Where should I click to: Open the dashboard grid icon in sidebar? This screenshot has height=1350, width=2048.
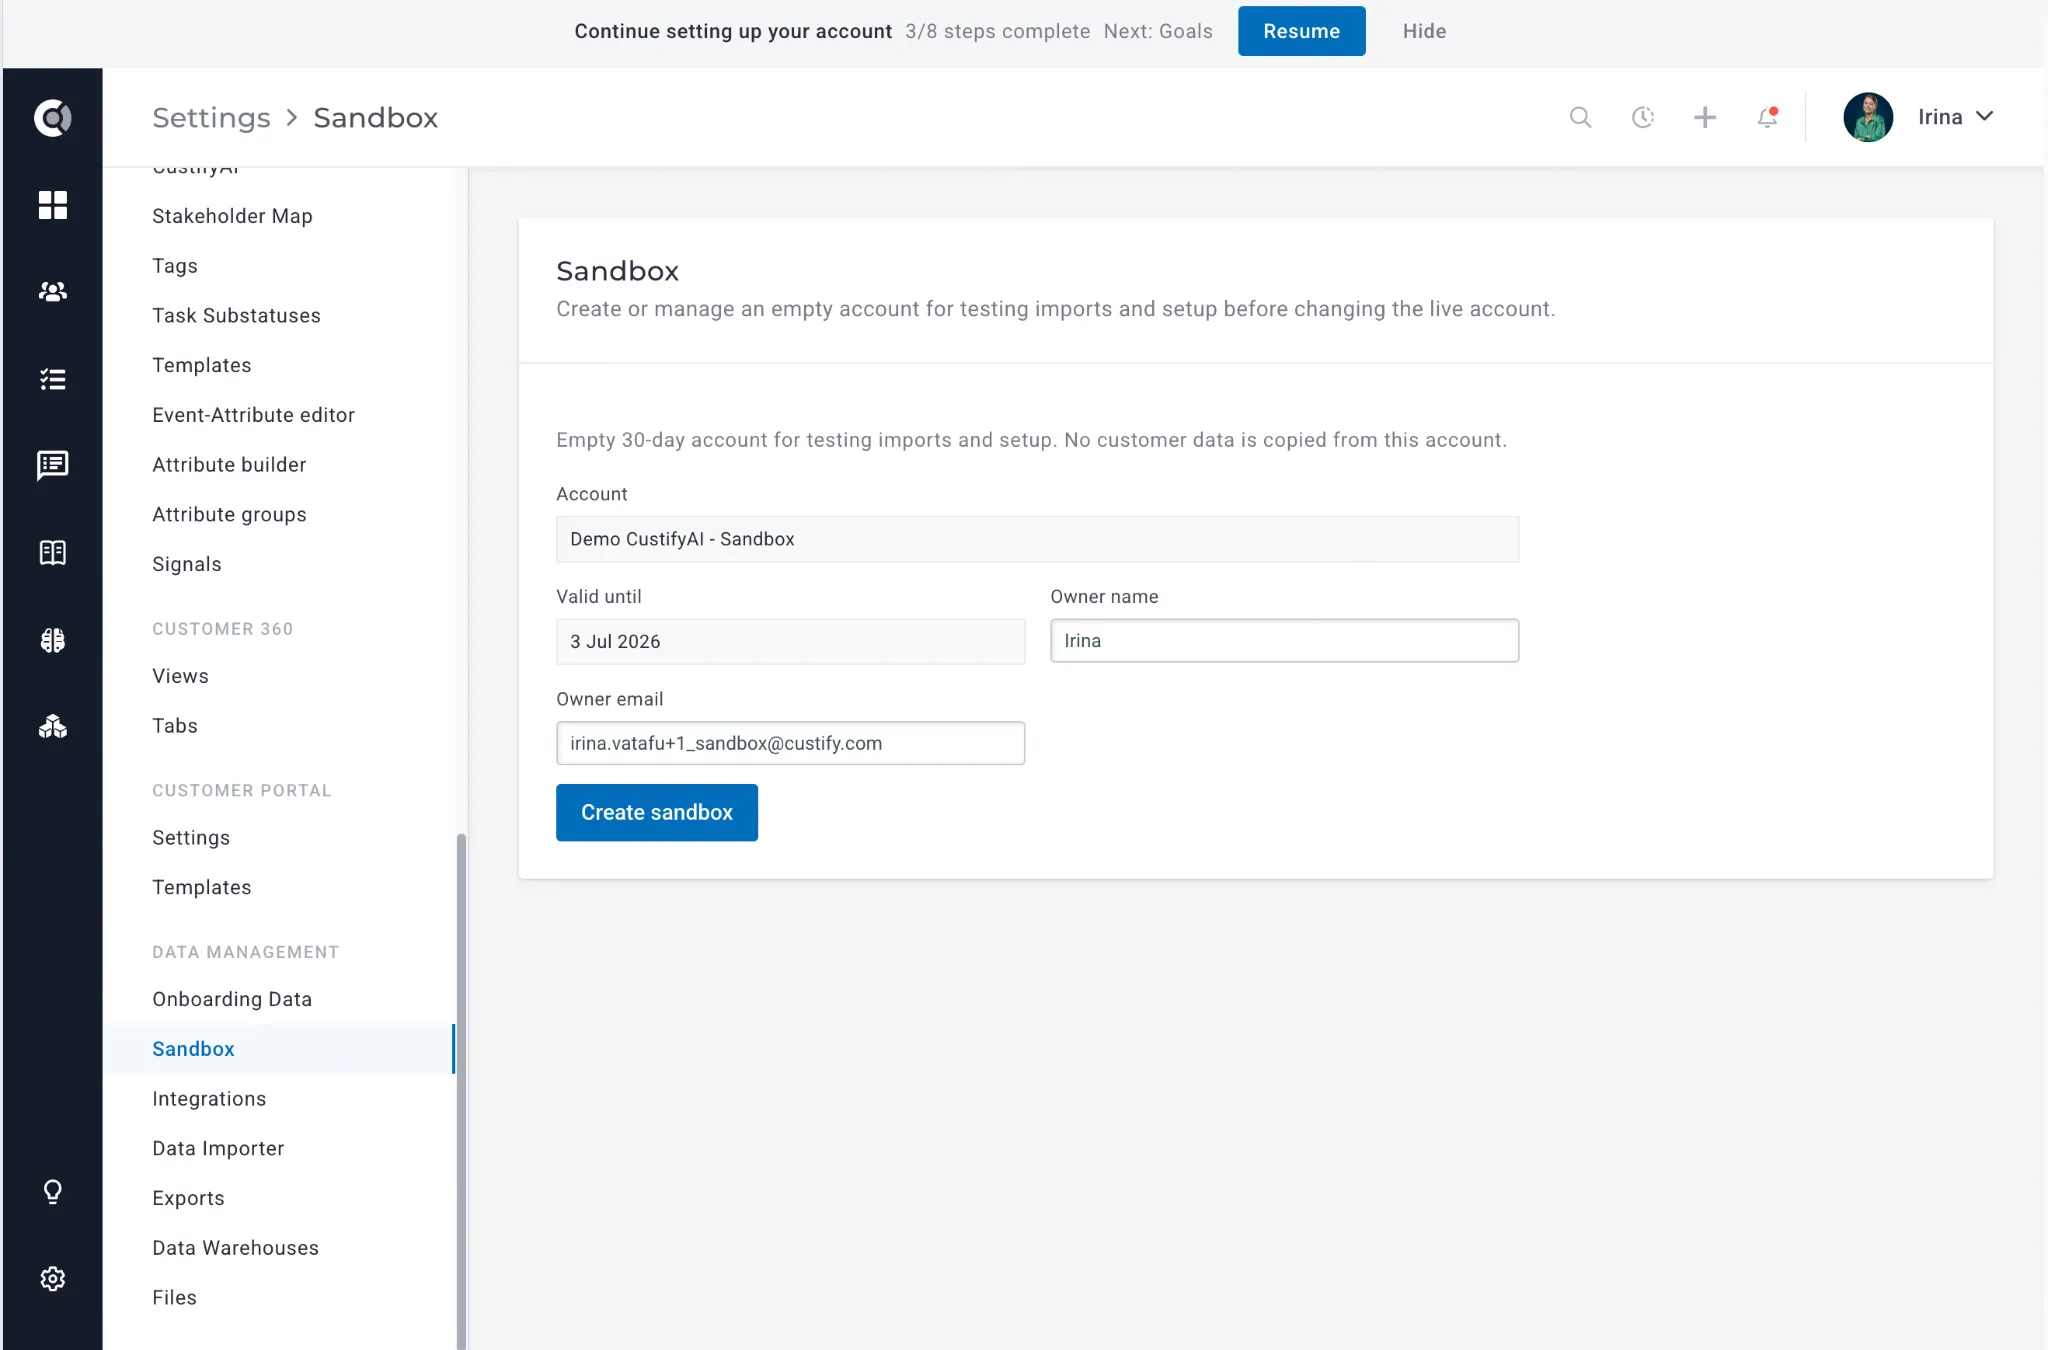coord(52,205)
